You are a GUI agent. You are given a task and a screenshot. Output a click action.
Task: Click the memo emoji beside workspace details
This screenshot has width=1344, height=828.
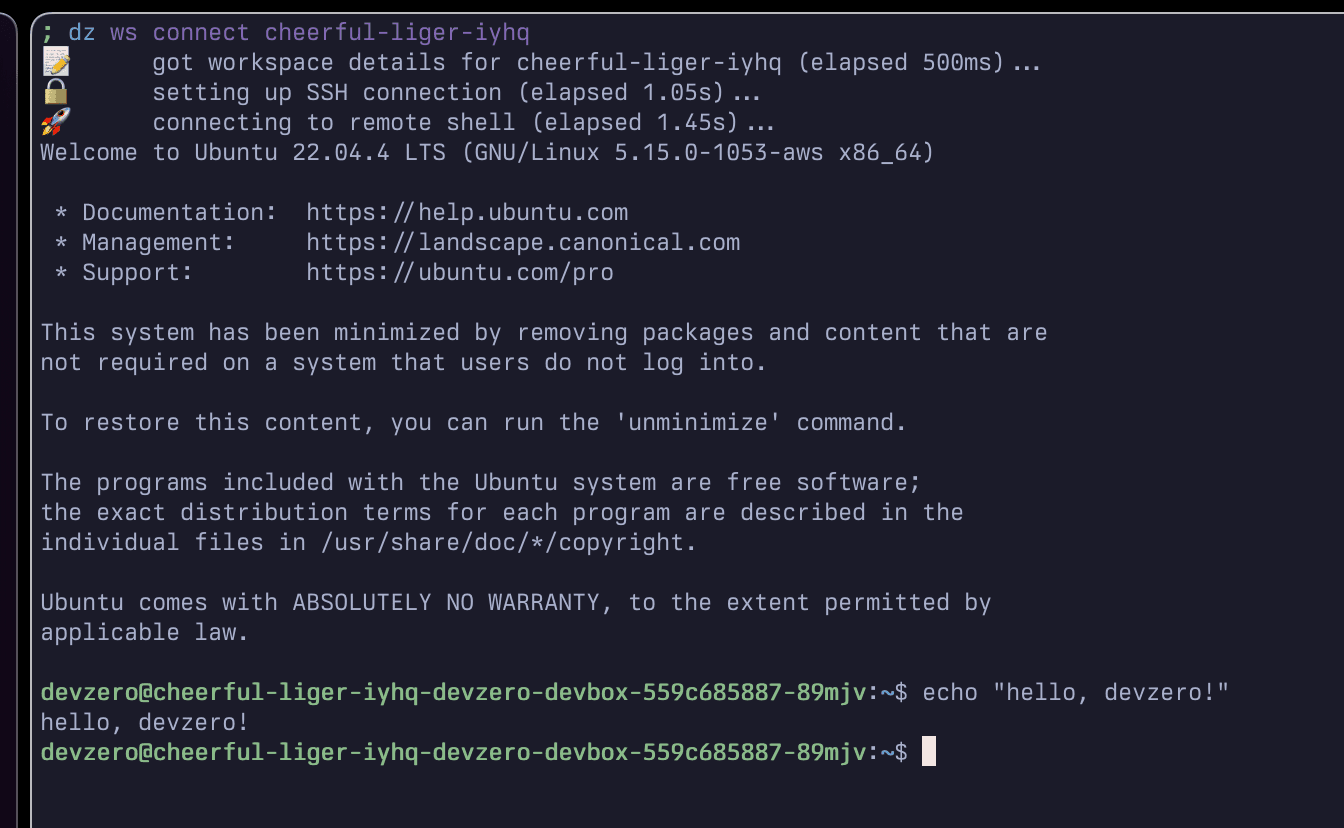coord(55,62)
